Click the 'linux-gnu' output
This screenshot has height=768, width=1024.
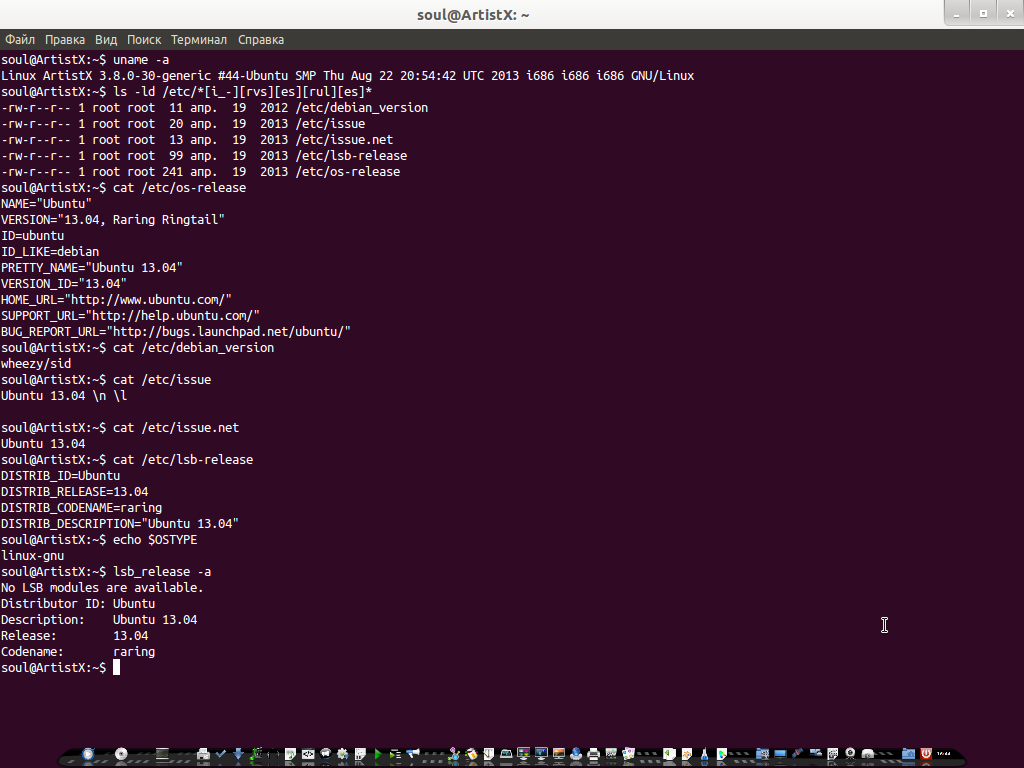tap(33, 556)
